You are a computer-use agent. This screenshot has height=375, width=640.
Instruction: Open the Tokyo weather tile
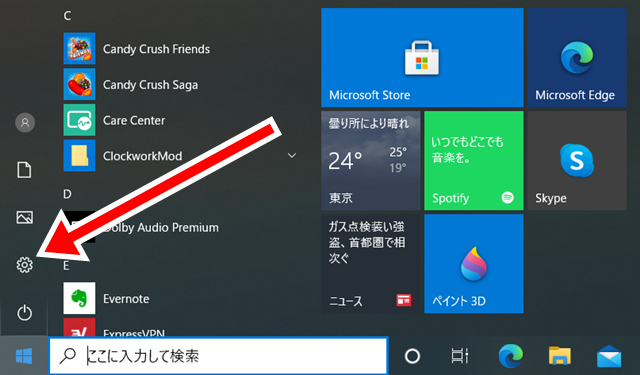[371, 160]
